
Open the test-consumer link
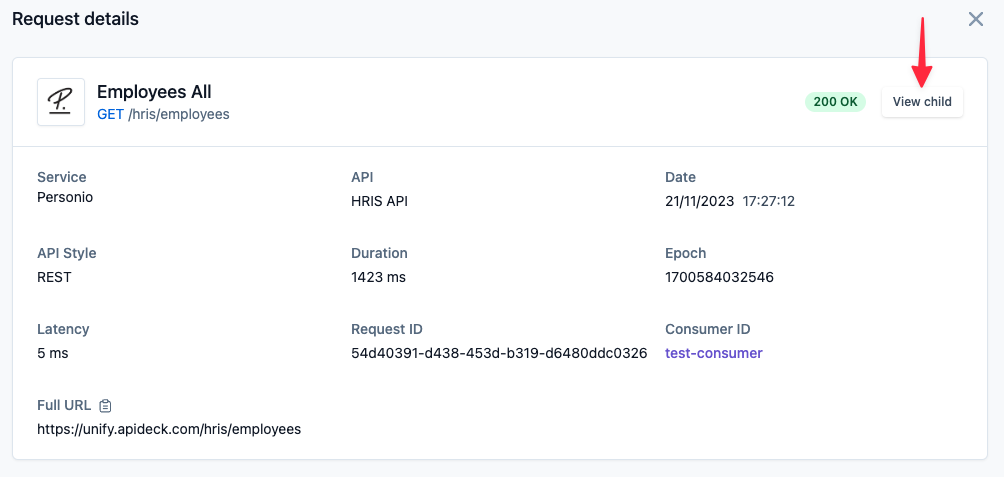[714, 353]
